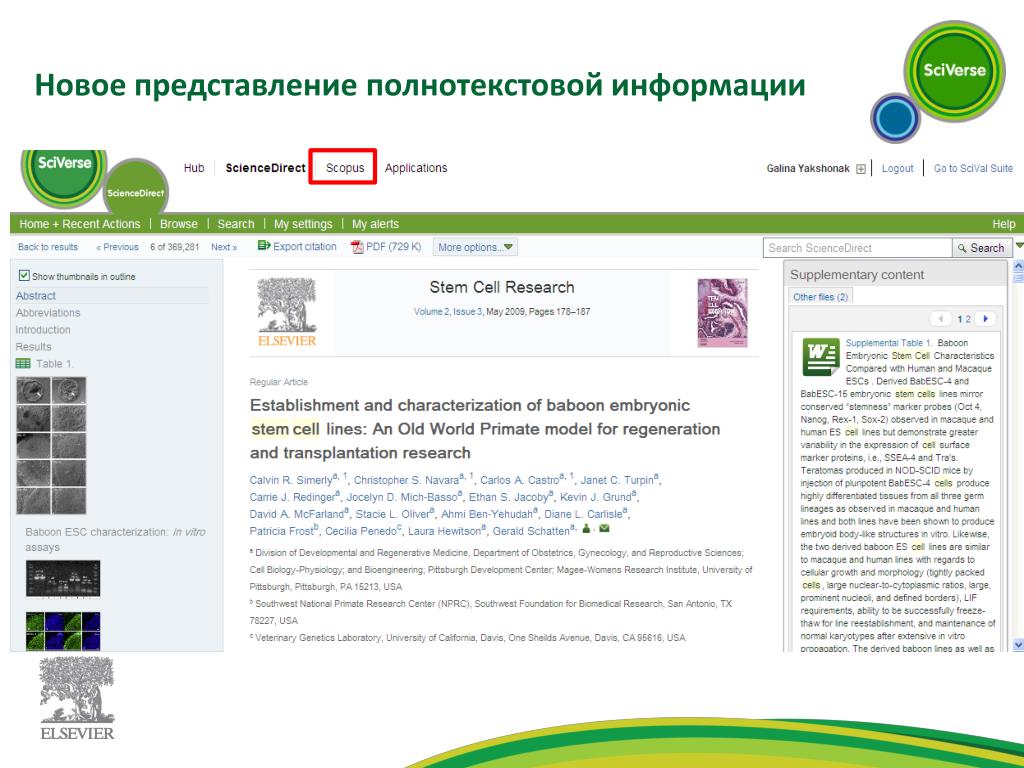Open author Carlos A. Castro link
Viewport: 1024px width, 768px height.
coord(520,480)
